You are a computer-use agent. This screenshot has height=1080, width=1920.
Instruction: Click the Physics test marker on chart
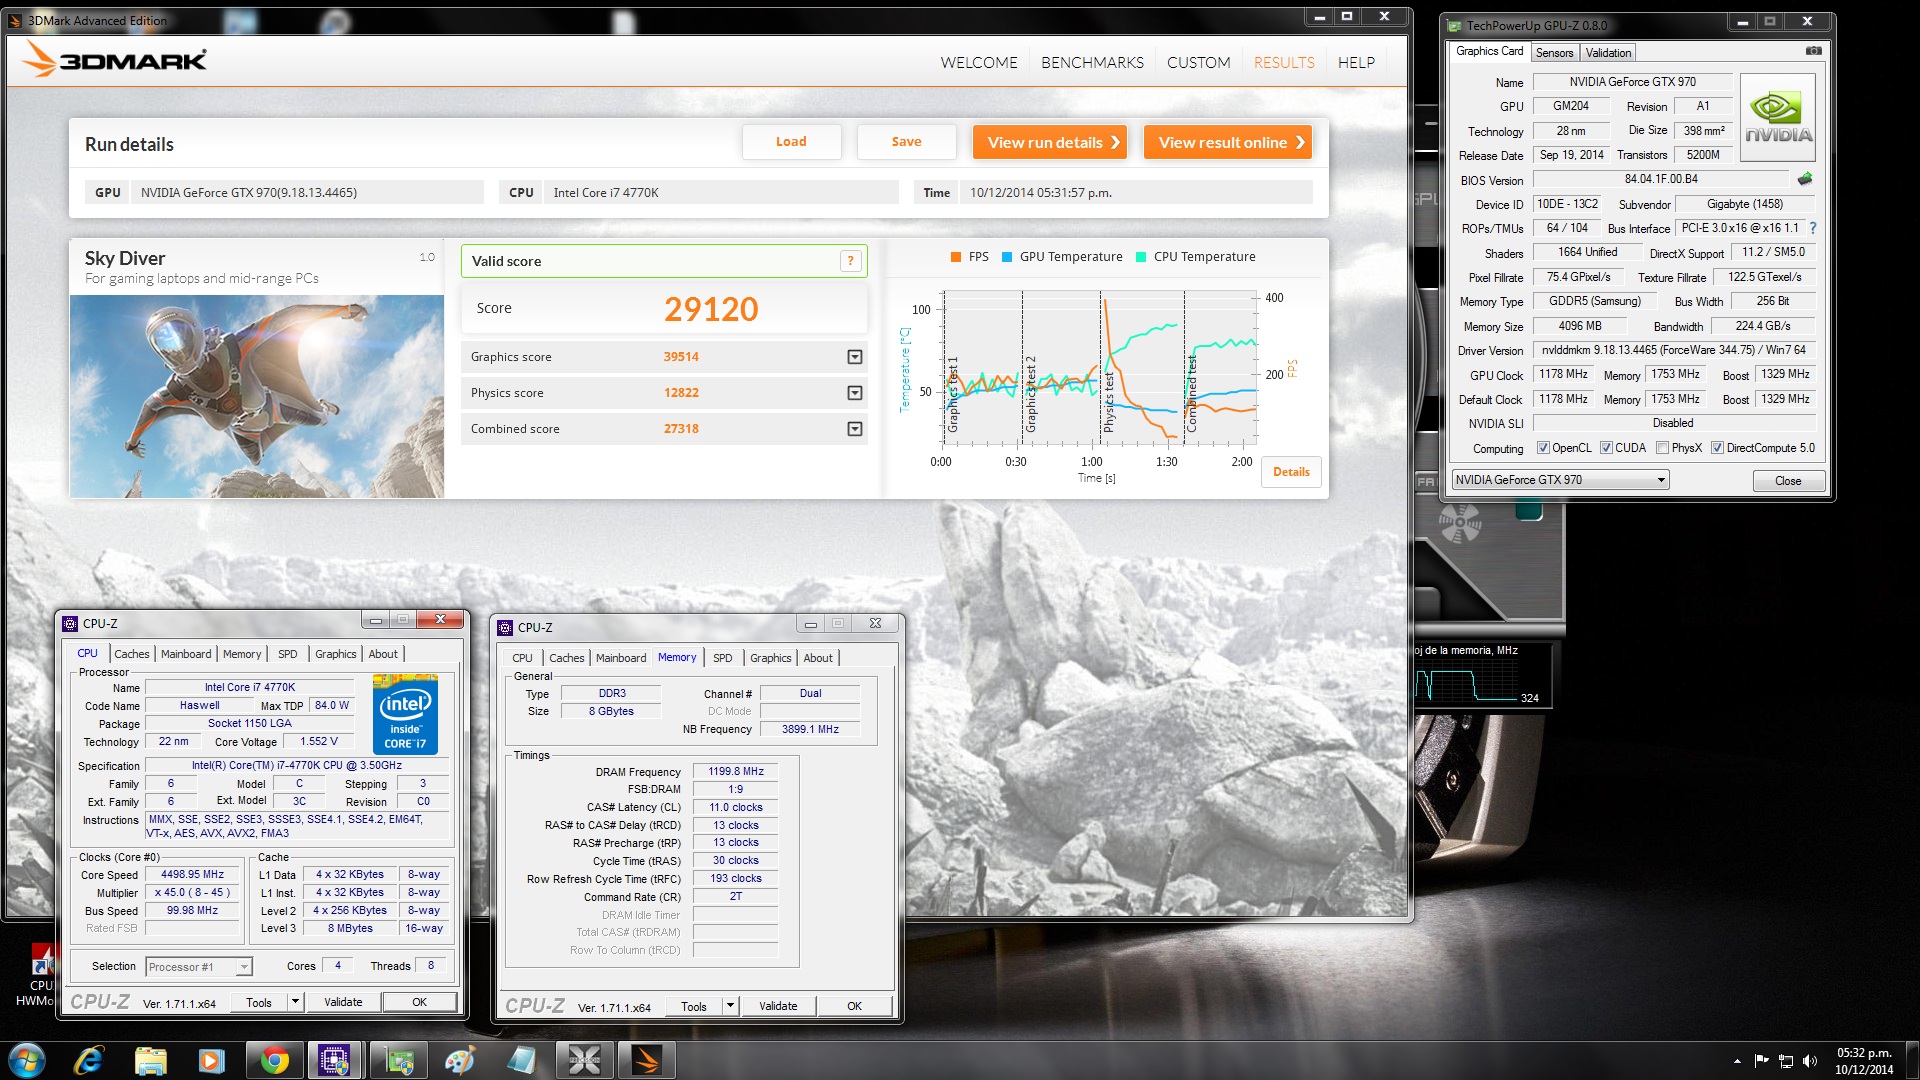click(x=1108, y=402)
